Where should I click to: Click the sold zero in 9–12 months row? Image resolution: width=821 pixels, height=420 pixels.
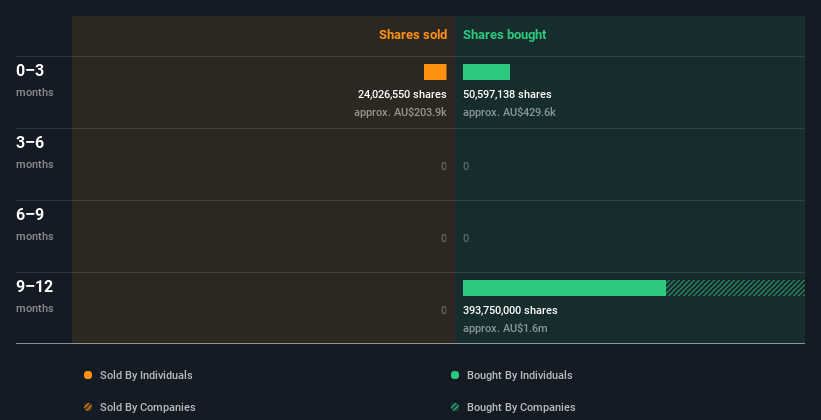pyautogui.click(x=444, y=311)
